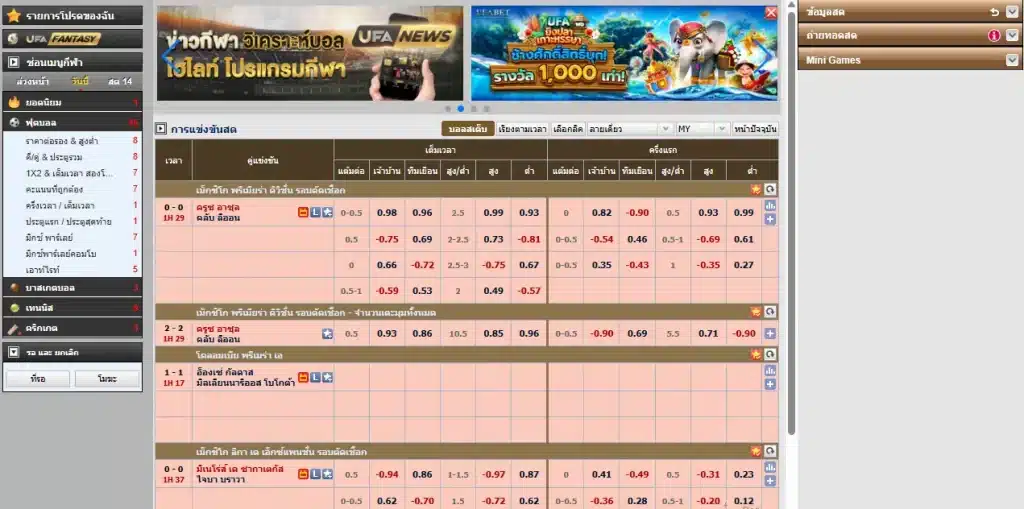Image resolution: width=1024 pixels, height=509 pixels.
Task: Click the ทีรอ button
Action: click(38, 379)
